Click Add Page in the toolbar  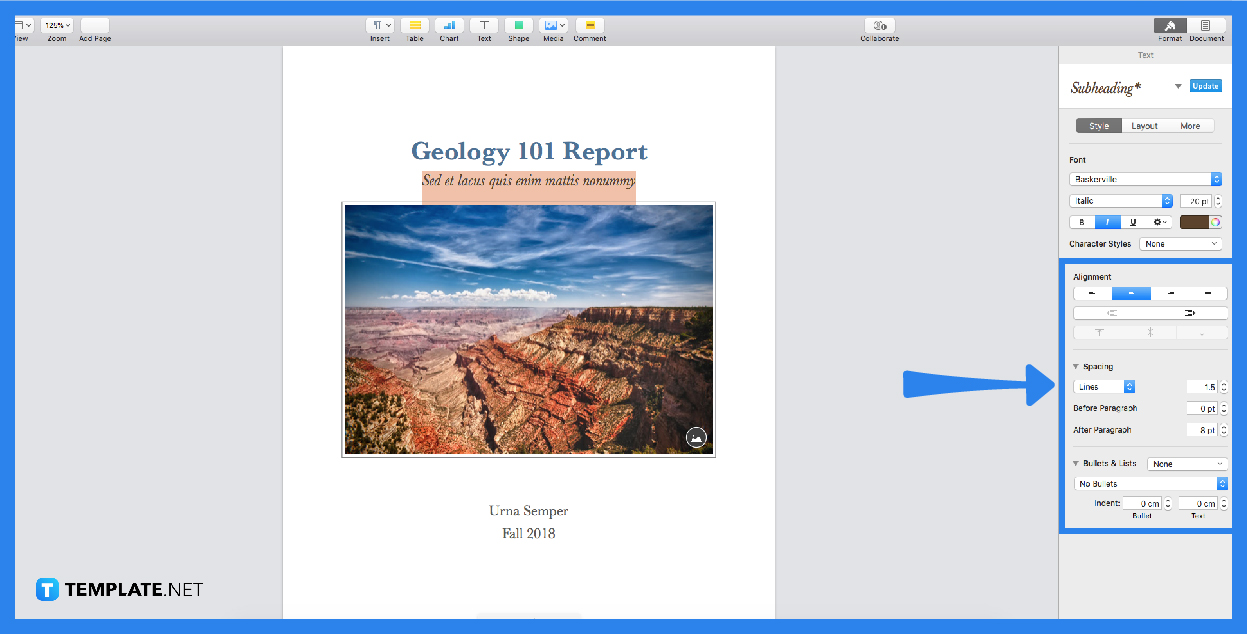pos(94,27)
